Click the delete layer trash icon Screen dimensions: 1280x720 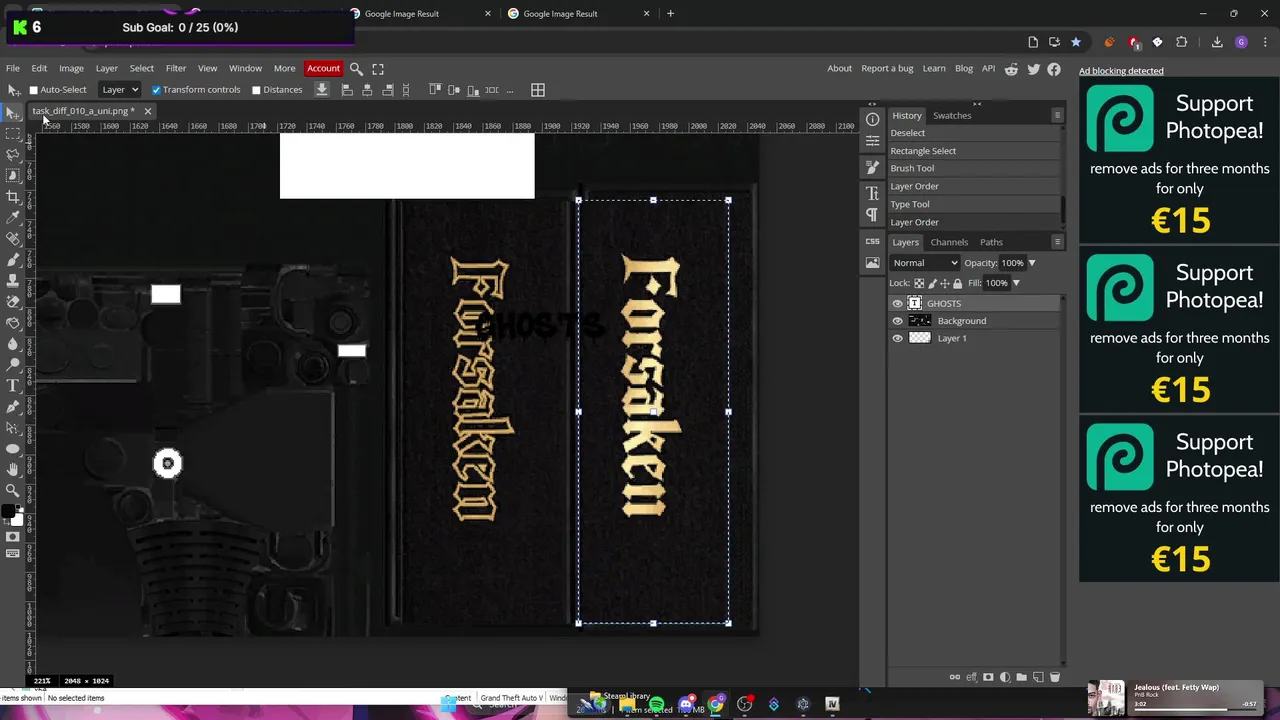click(1054, 677)
